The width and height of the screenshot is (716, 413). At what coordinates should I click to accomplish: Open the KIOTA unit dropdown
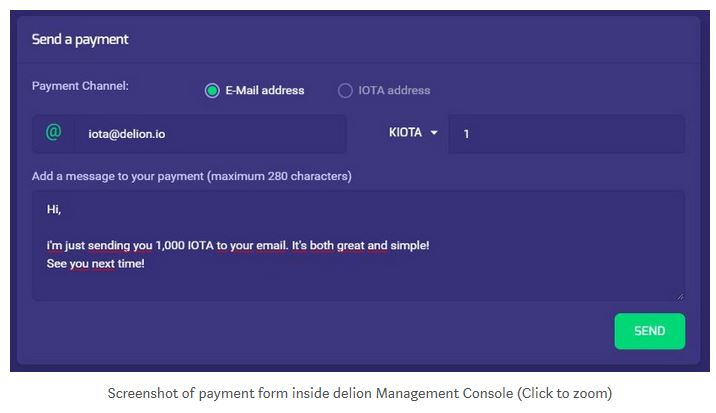click(413, 133)
